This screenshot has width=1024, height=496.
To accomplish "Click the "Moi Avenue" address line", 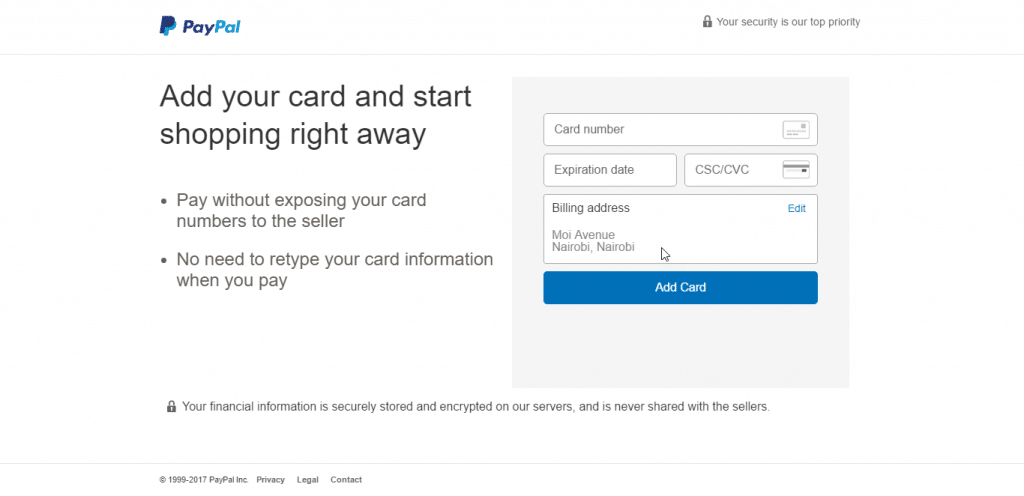I will (x=584, y=235).
